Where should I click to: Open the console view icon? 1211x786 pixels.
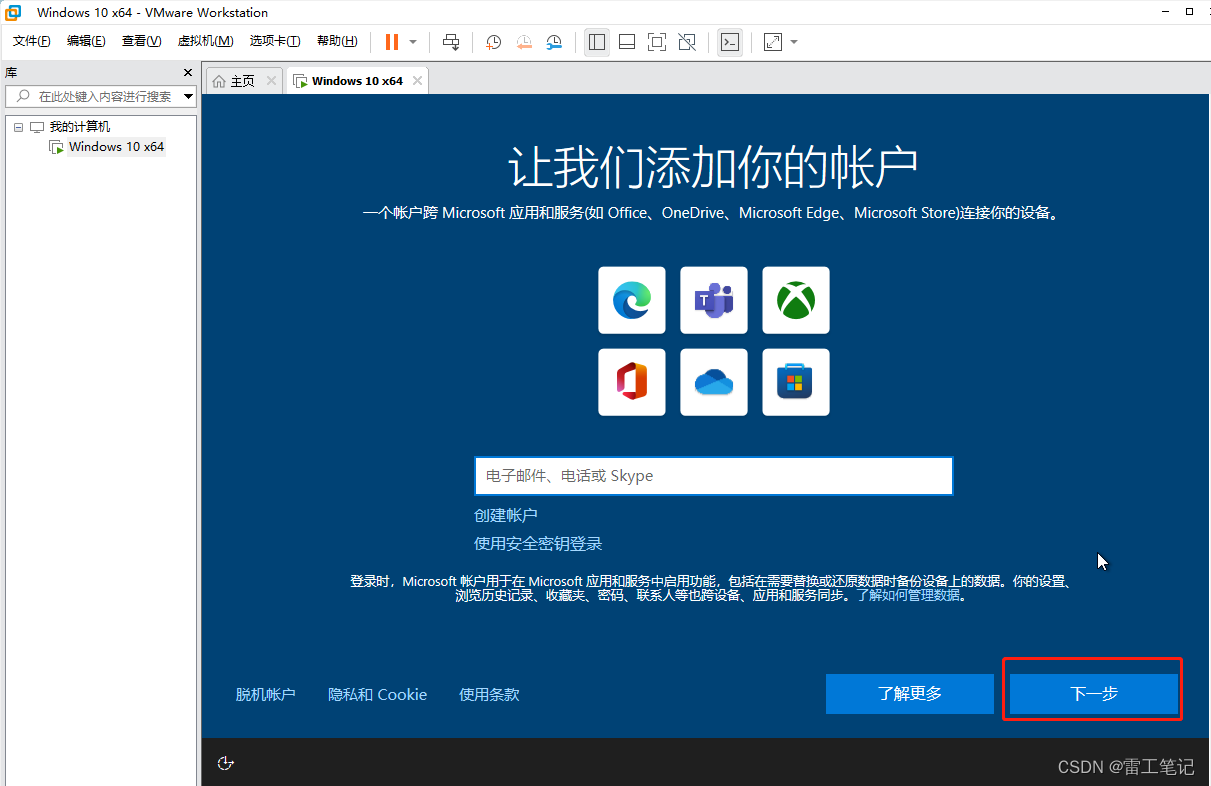click(x=730, y=42)
